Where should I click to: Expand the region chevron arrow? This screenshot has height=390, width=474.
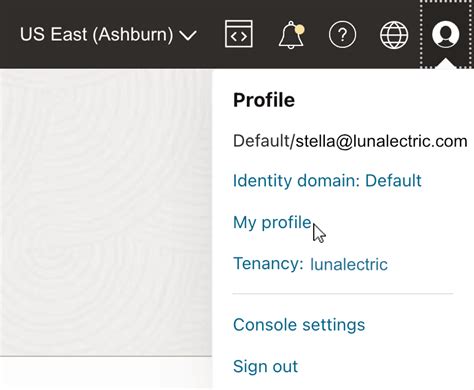click(188, 35)
